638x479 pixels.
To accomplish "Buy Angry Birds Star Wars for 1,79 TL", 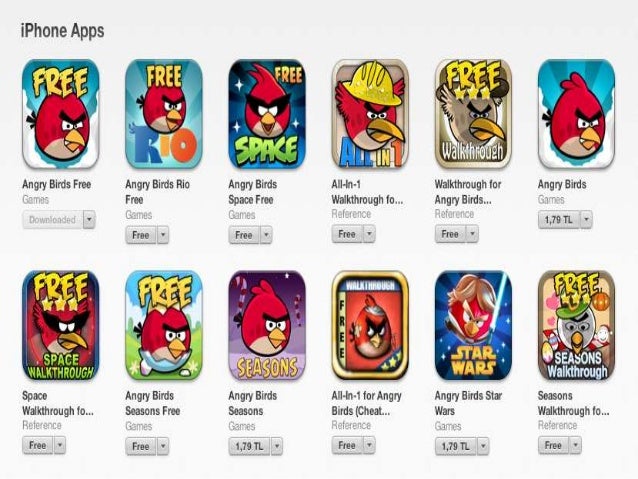I will 456,446.
